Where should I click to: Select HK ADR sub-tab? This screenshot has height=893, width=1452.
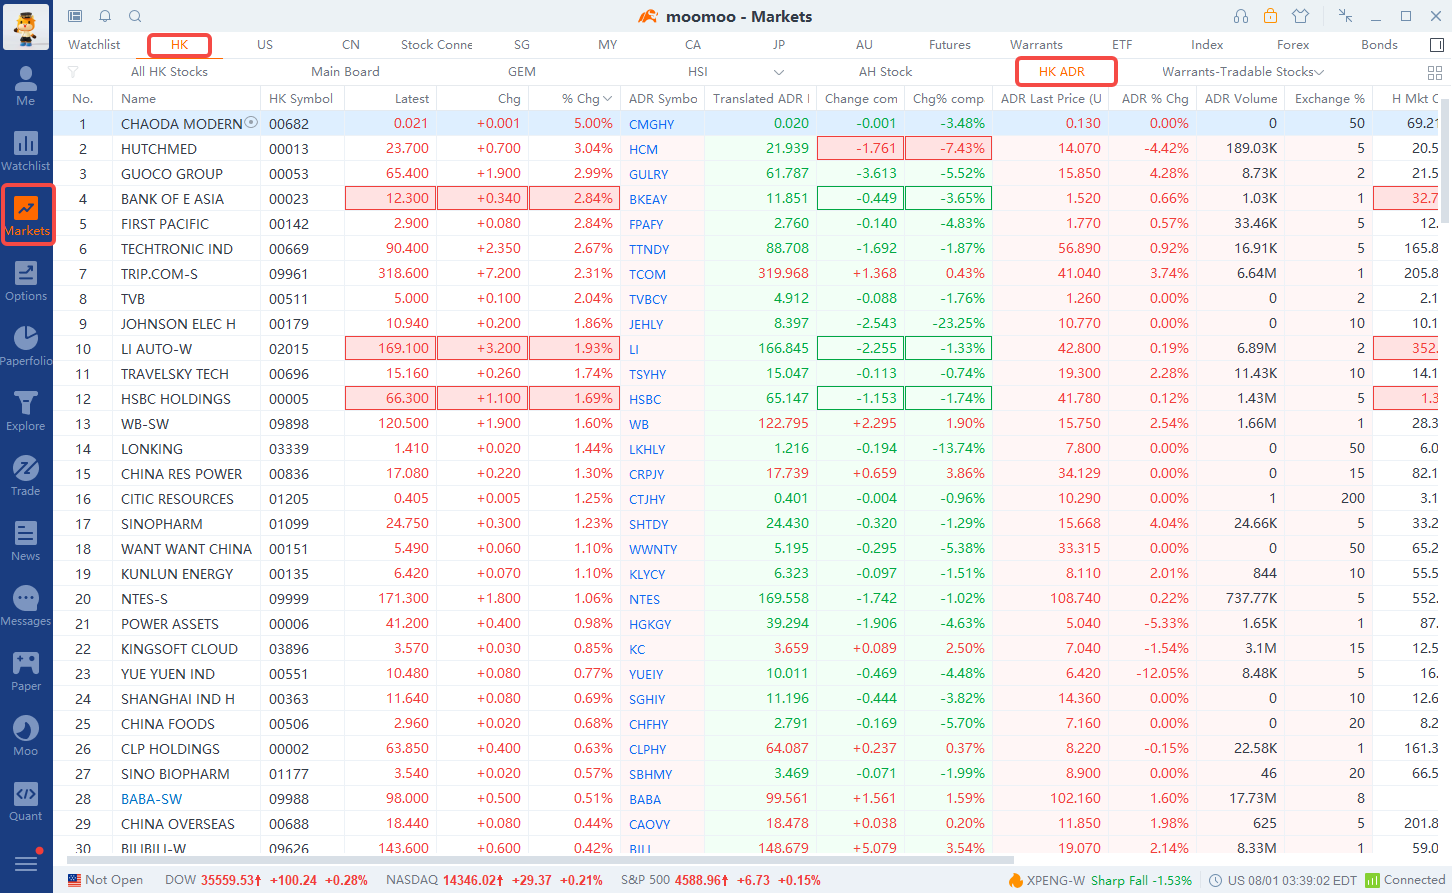click(x=1062, y=72)
